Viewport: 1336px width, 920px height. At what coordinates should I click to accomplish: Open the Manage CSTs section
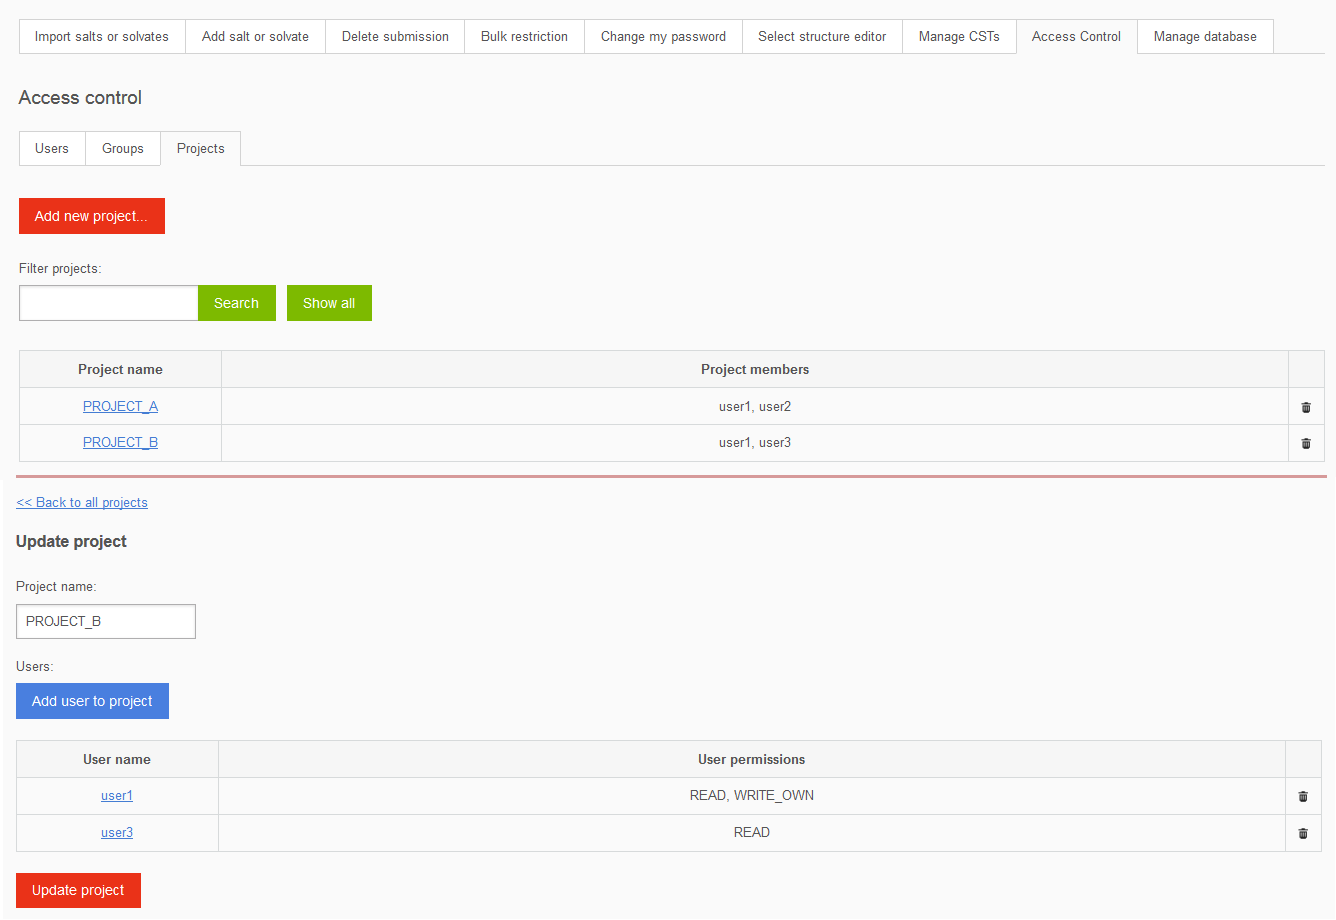point(959,36)
